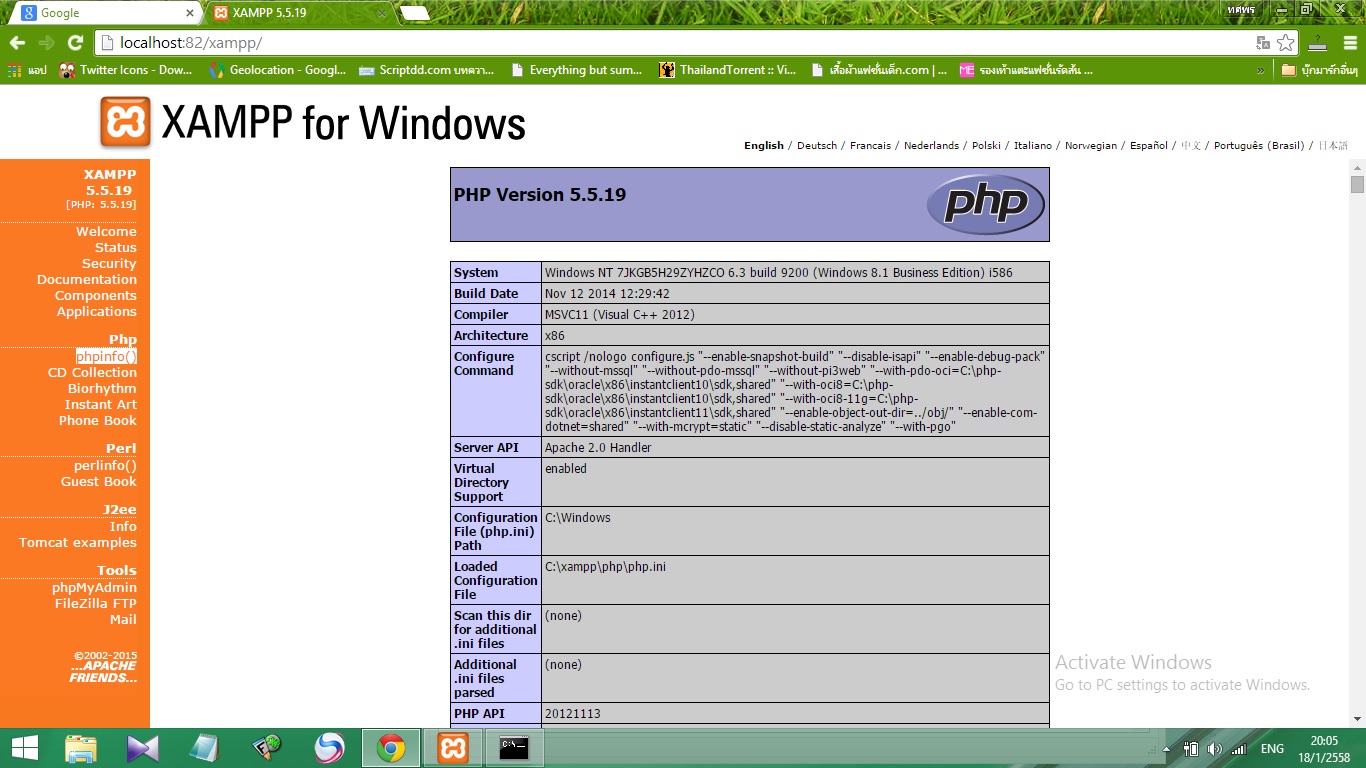Open Geolocation - Google bookmark
The image size is (1366, 768).
[278, 70]
